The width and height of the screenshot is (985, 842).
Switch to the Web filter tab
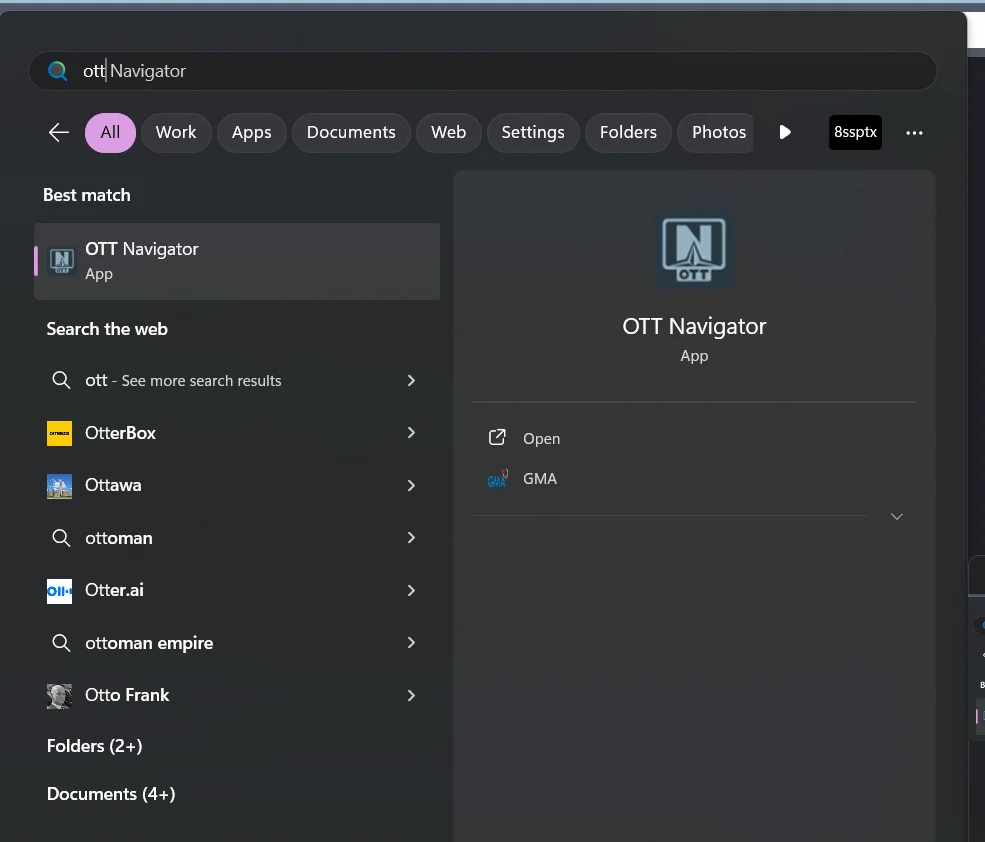449,133
